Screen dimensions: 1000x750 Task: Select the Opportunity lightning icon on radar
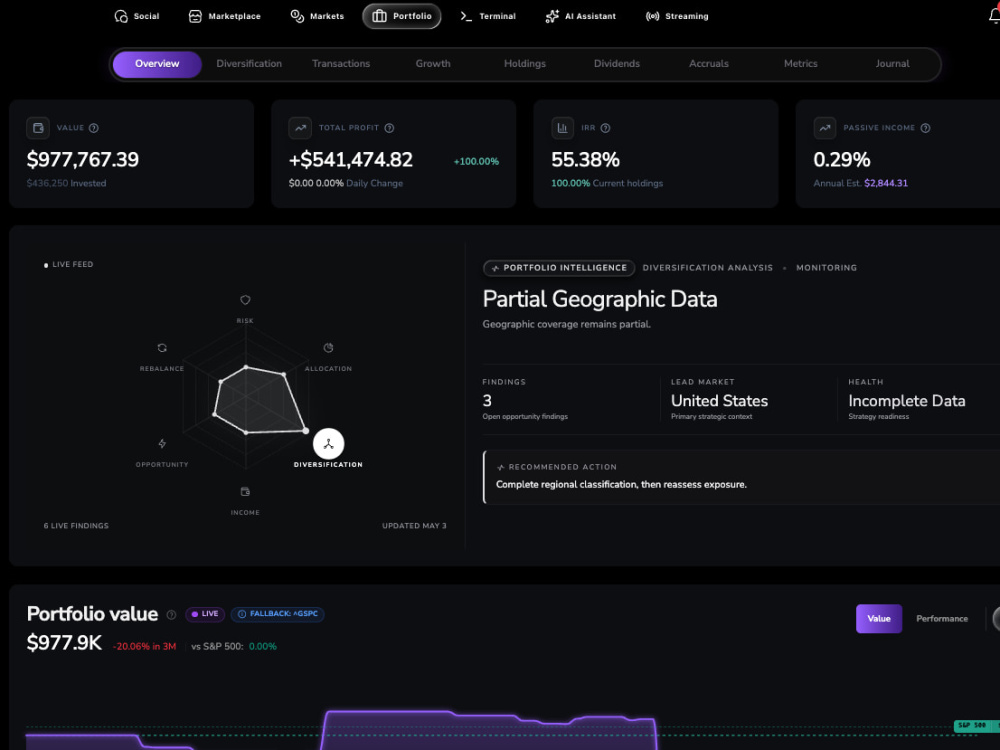click(162, 443)
